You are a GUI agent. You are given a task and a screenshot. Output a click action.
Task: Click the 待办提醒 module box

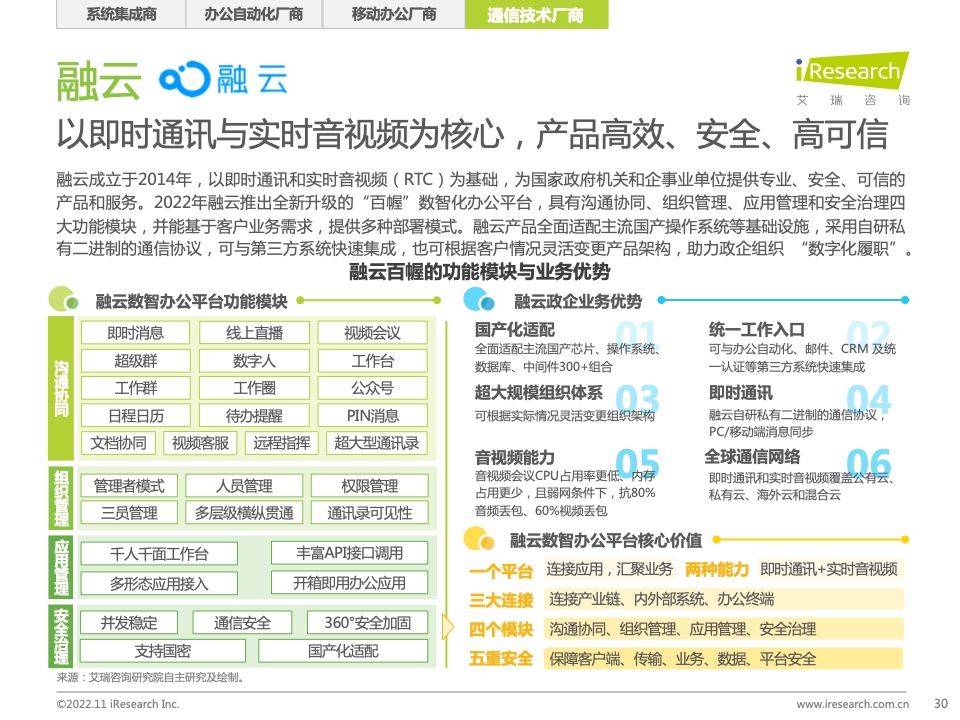point(254,416)
